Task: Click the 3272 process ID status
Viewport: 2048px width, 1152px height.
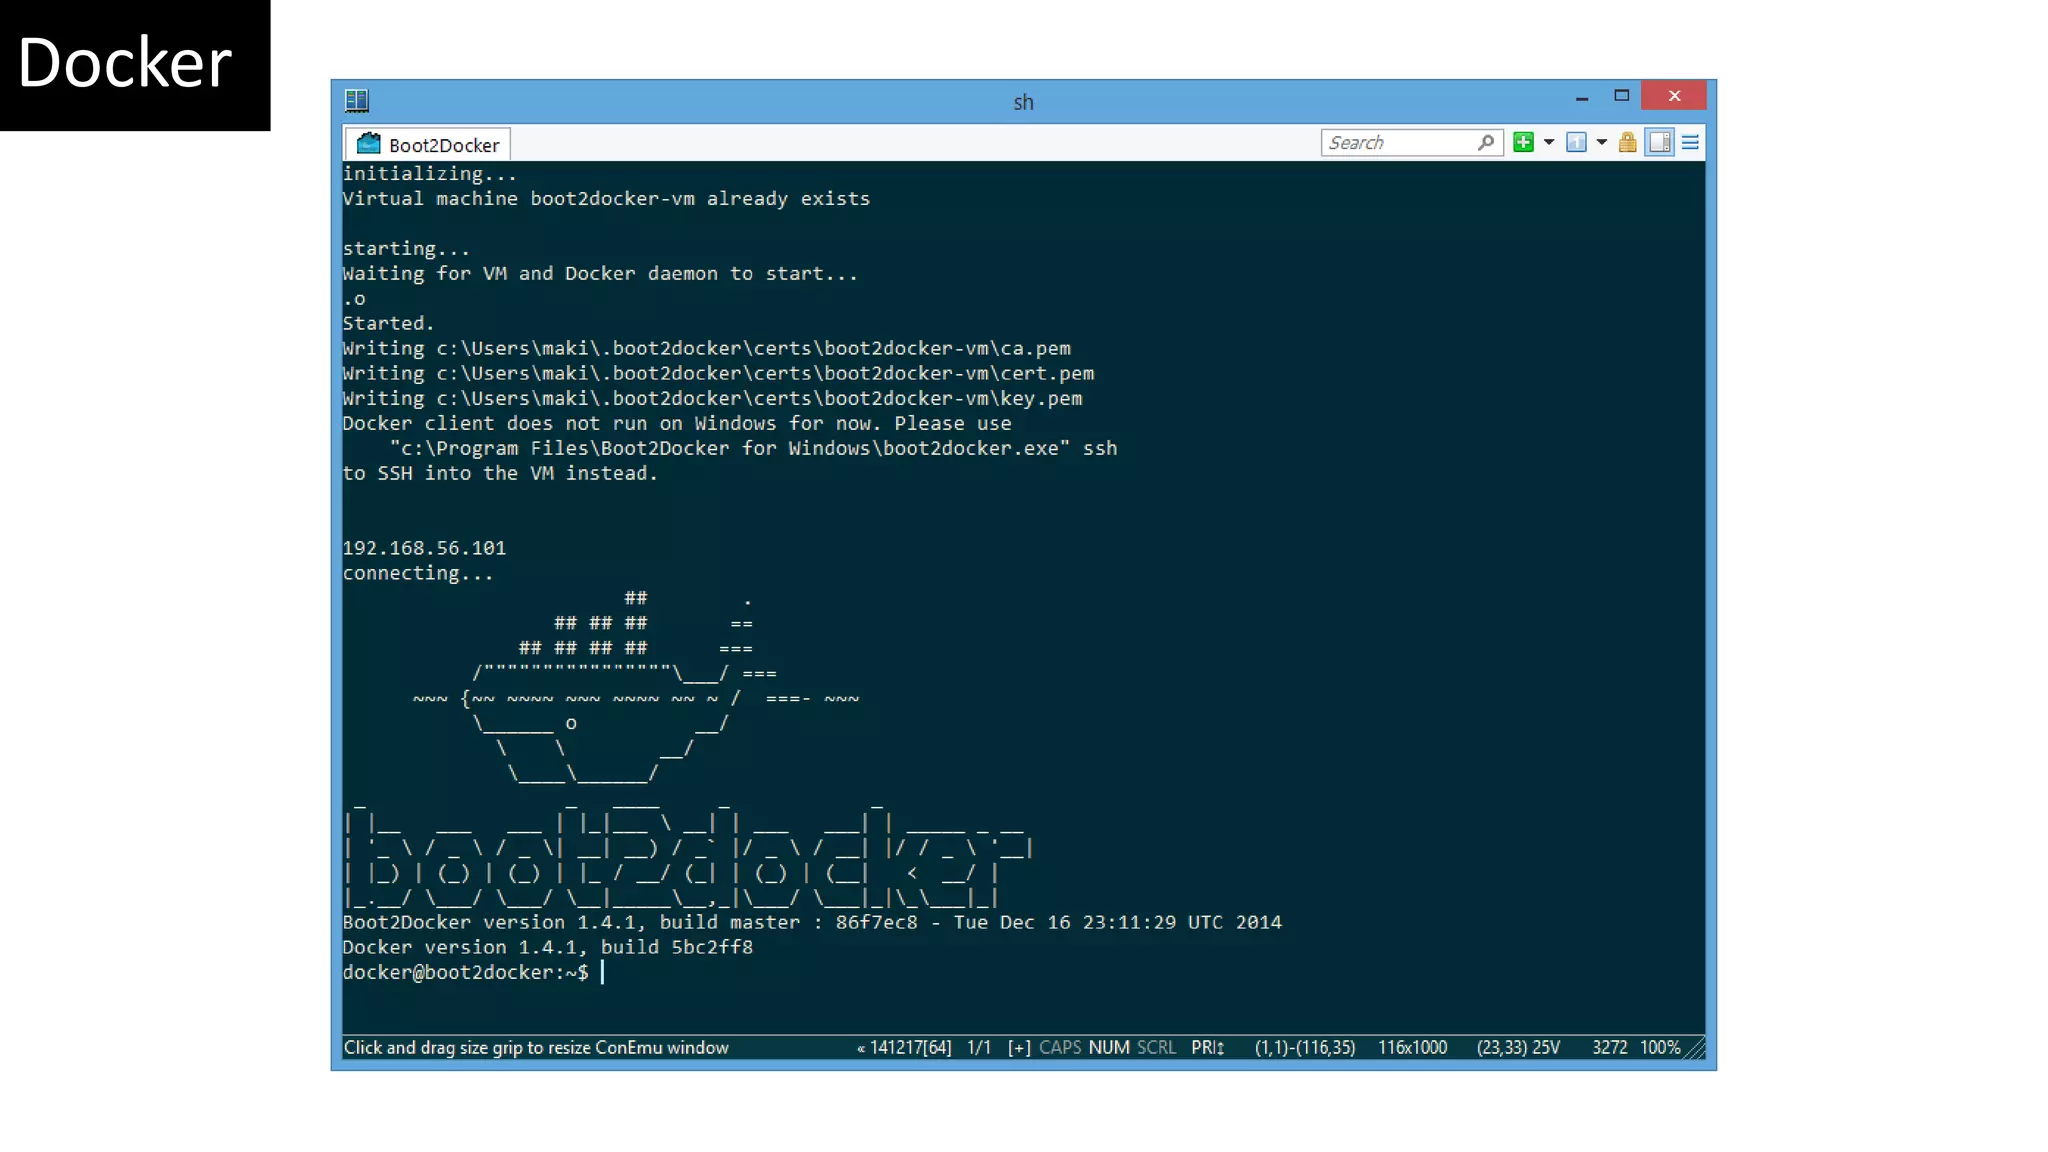Action: pos(1609,1047)
